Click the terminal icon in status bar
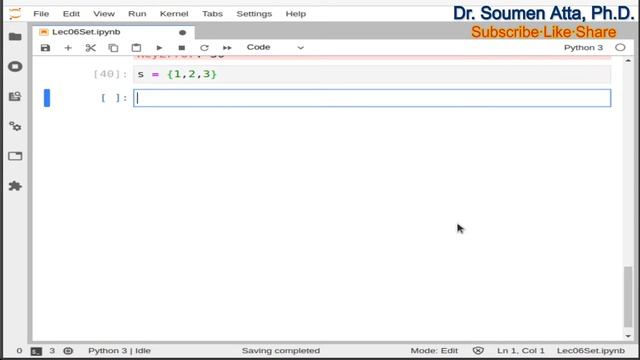 [x=36, y=351]
